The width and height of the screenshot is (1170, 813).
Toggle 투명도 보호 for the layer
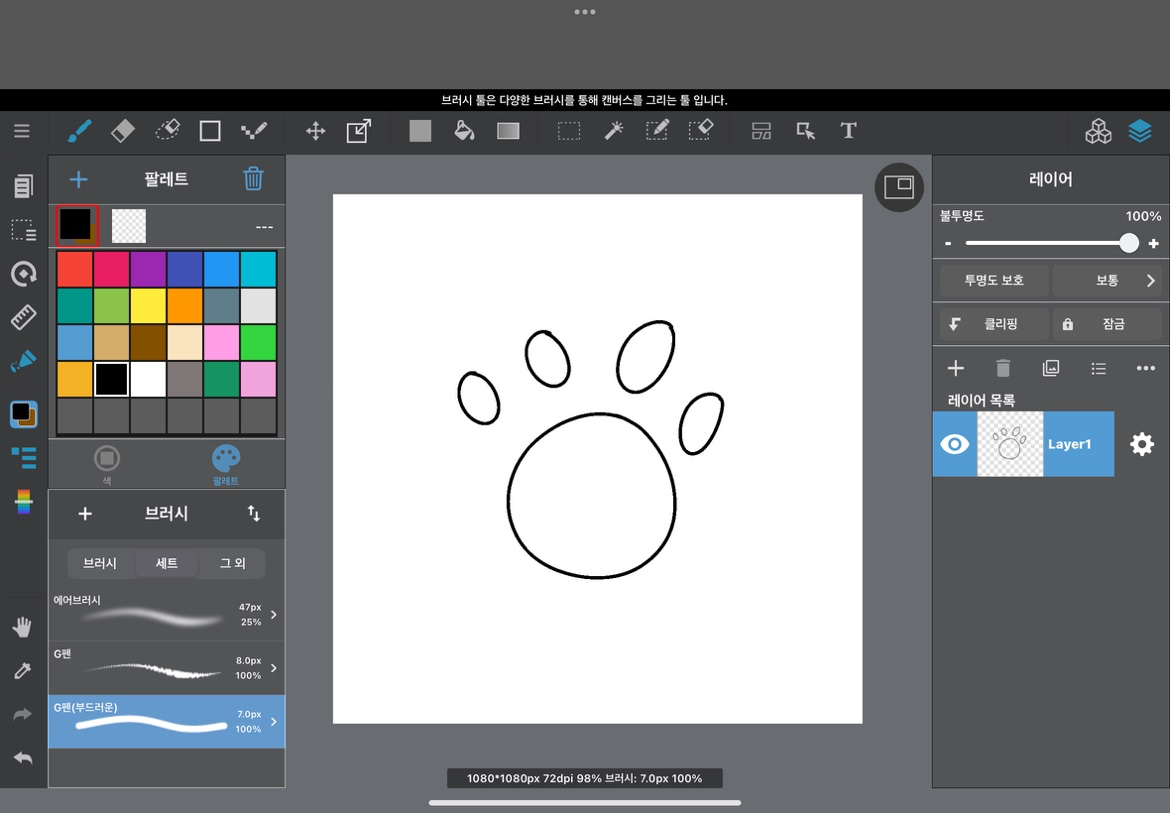point(994,281)
